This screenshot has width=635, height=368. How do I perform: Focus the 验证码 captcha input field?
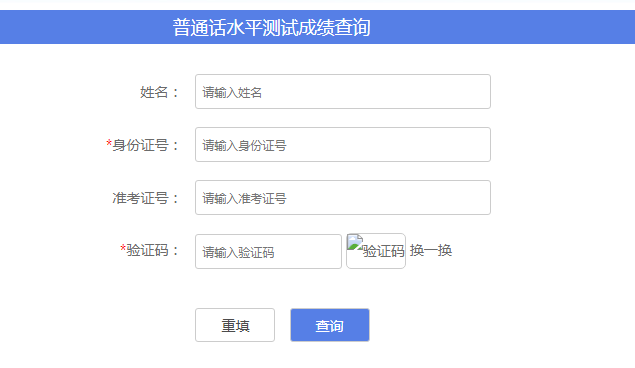268,251
